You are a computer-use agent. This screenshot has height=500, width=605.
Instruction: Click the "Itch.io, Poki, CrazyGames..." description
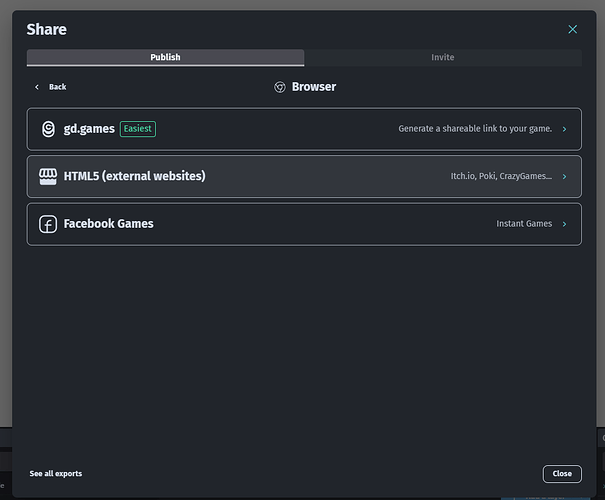[x=501, y=176]
